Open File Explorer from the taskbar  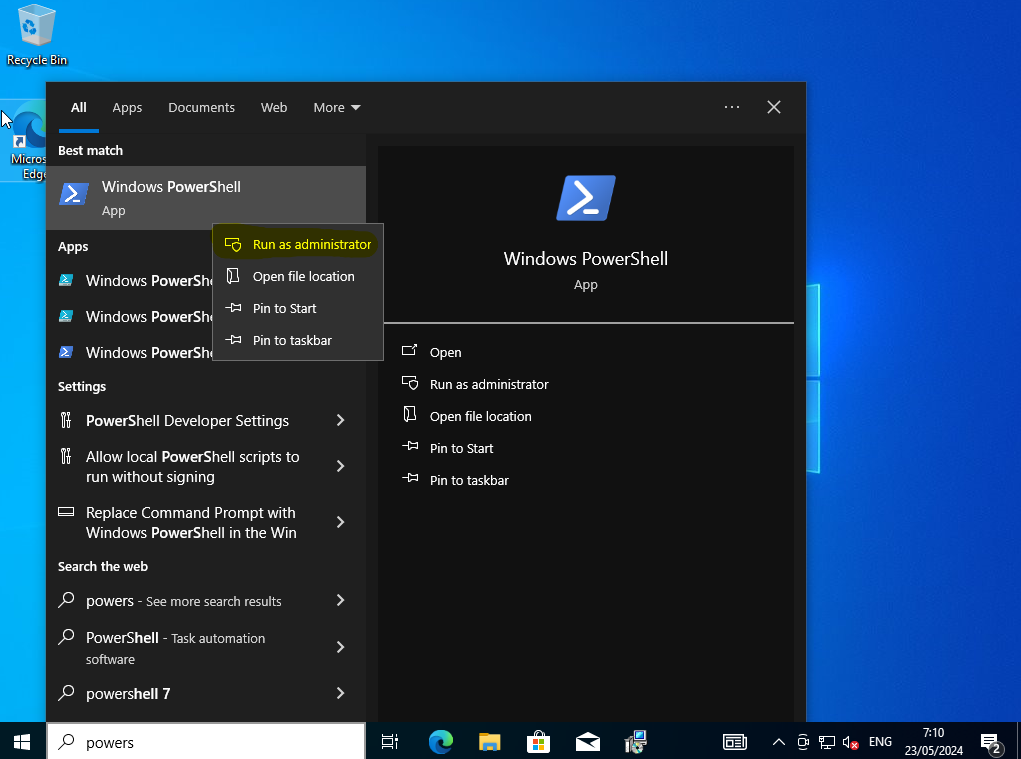490,741
